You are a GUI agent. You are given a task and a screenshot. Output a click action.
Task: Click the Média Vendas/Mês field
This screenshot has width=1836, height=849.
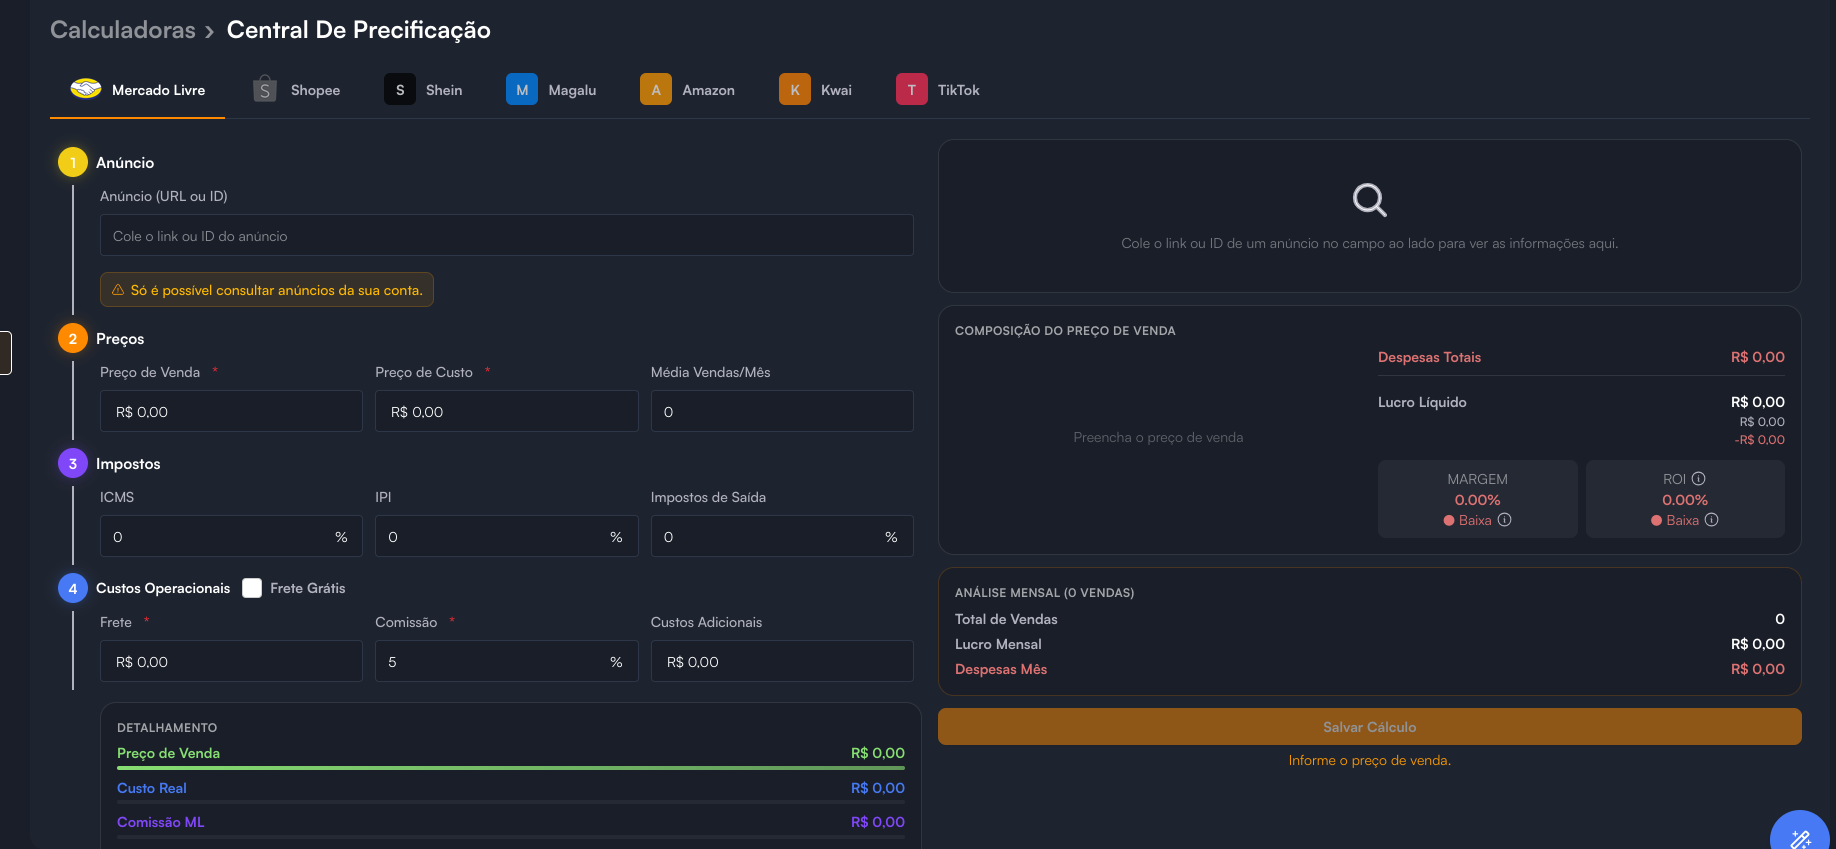click(782, 412)
